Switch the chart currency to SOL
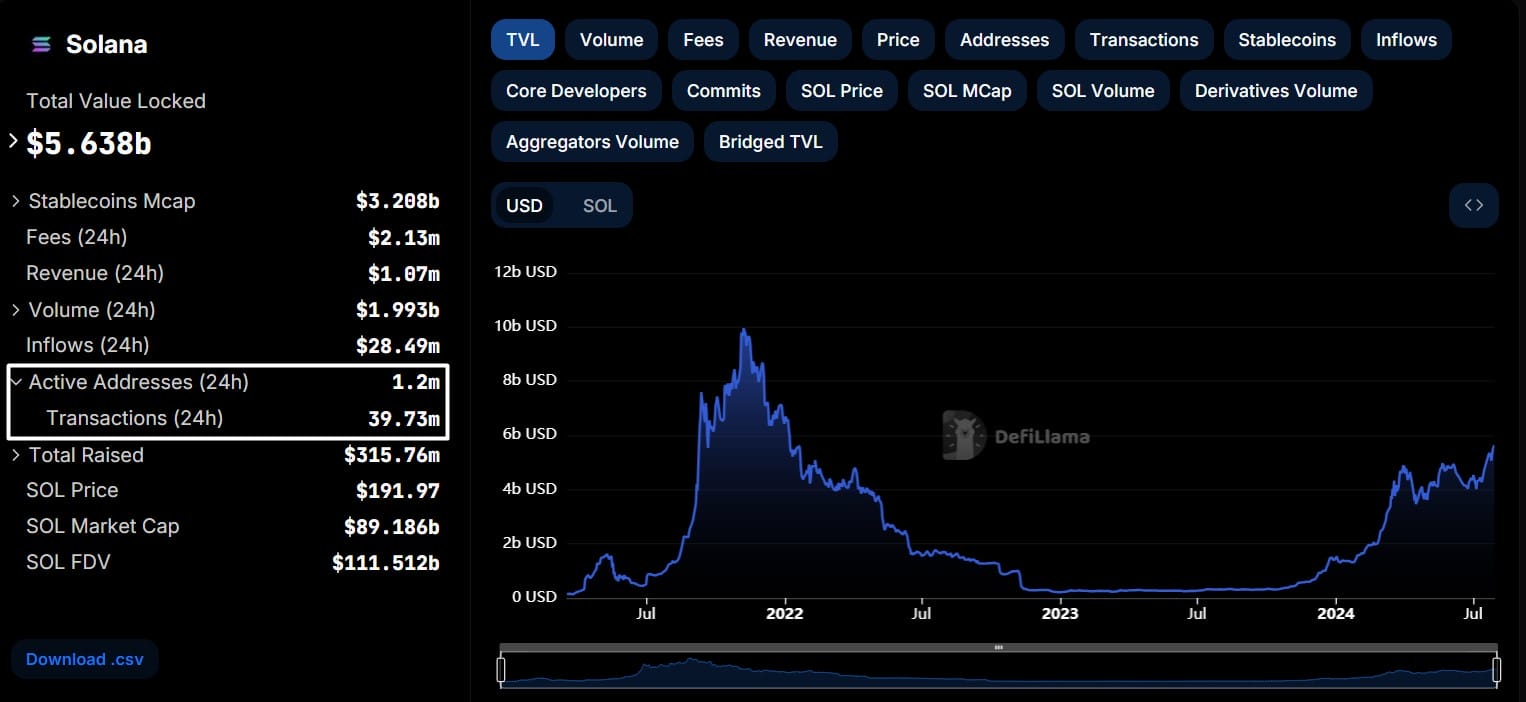Viewport: 1526px width, 702px height. 599,205
